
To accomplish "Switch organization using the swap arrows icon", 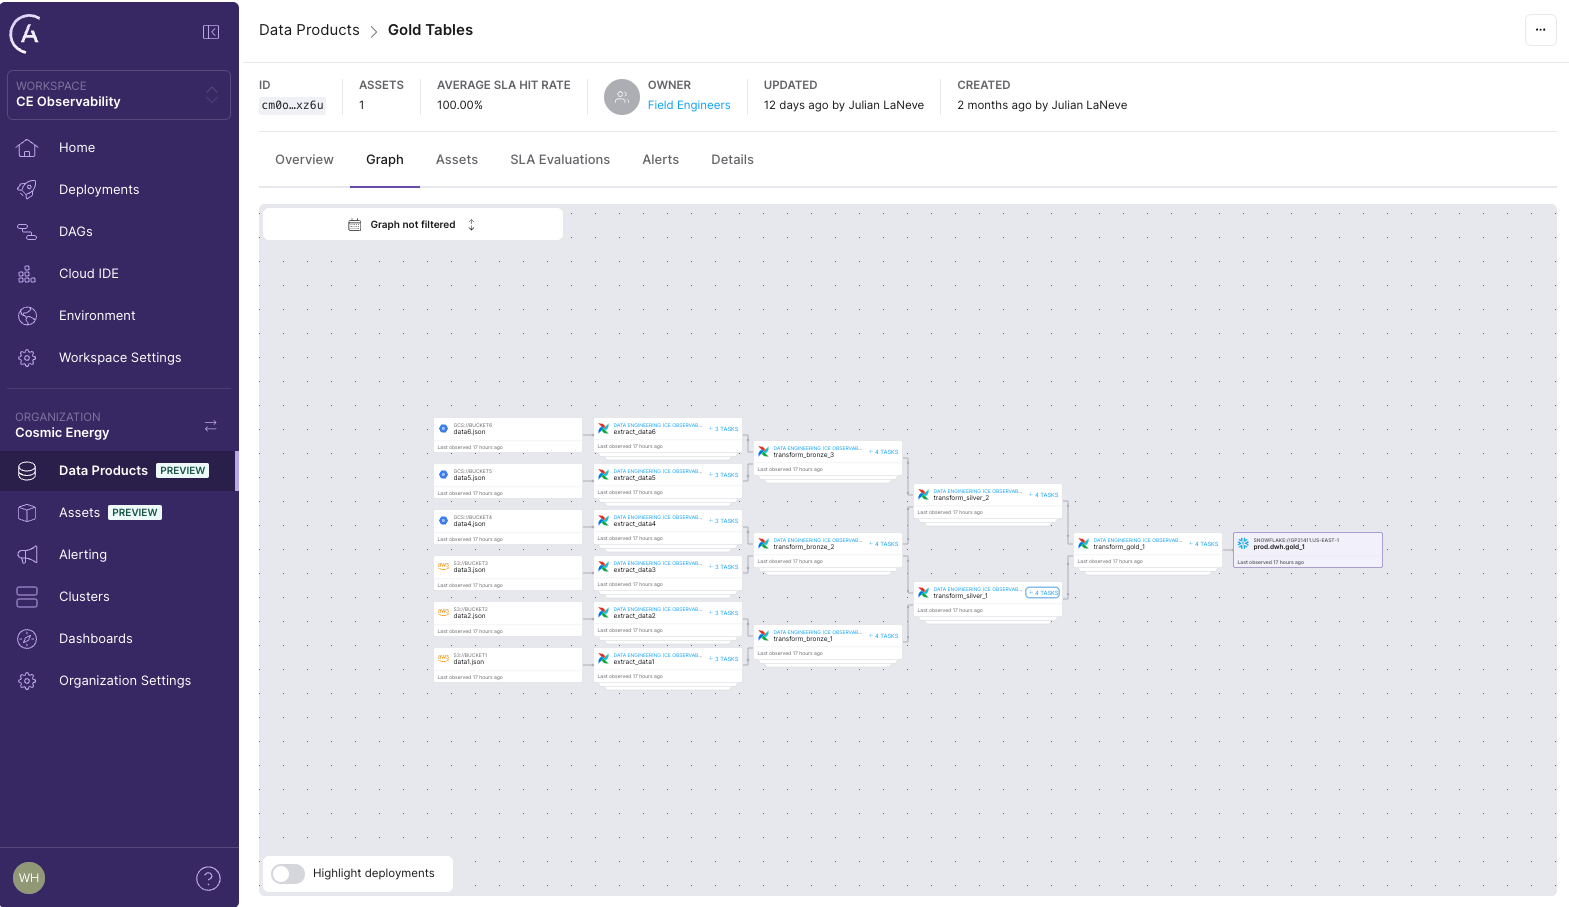I will [x=210, y=426].
